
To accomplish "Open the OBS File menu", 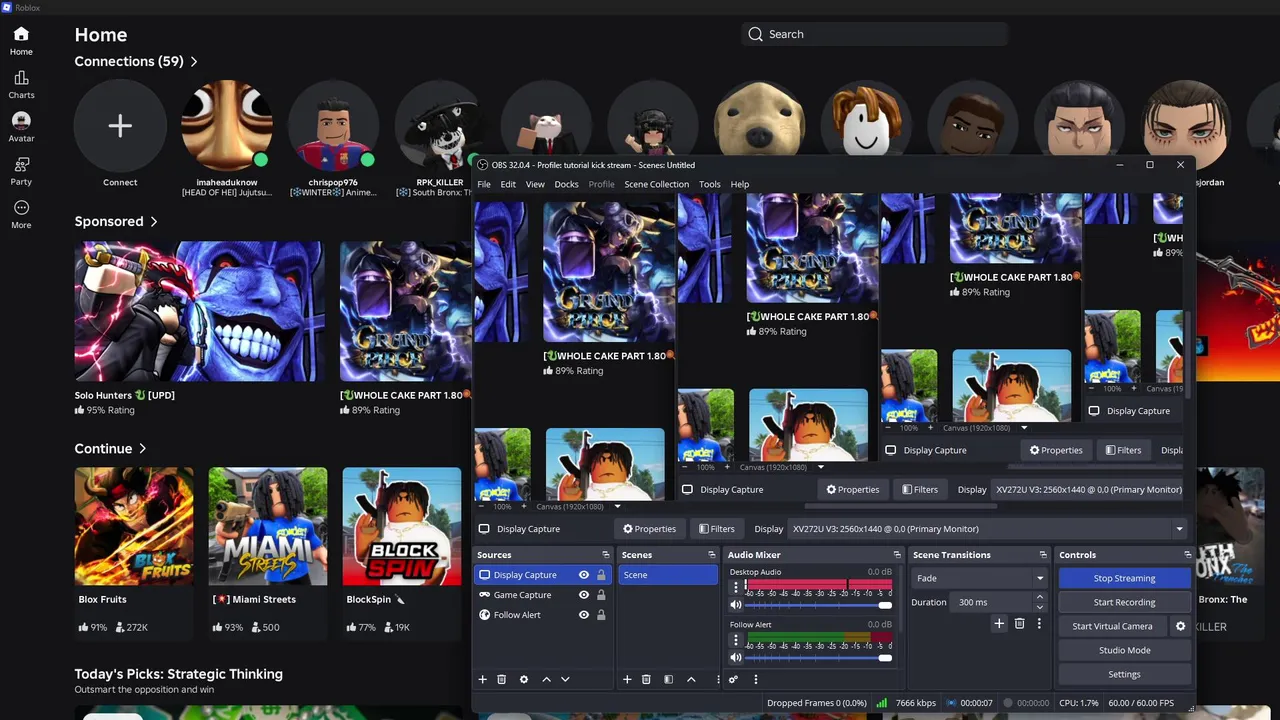I will 484,184.
